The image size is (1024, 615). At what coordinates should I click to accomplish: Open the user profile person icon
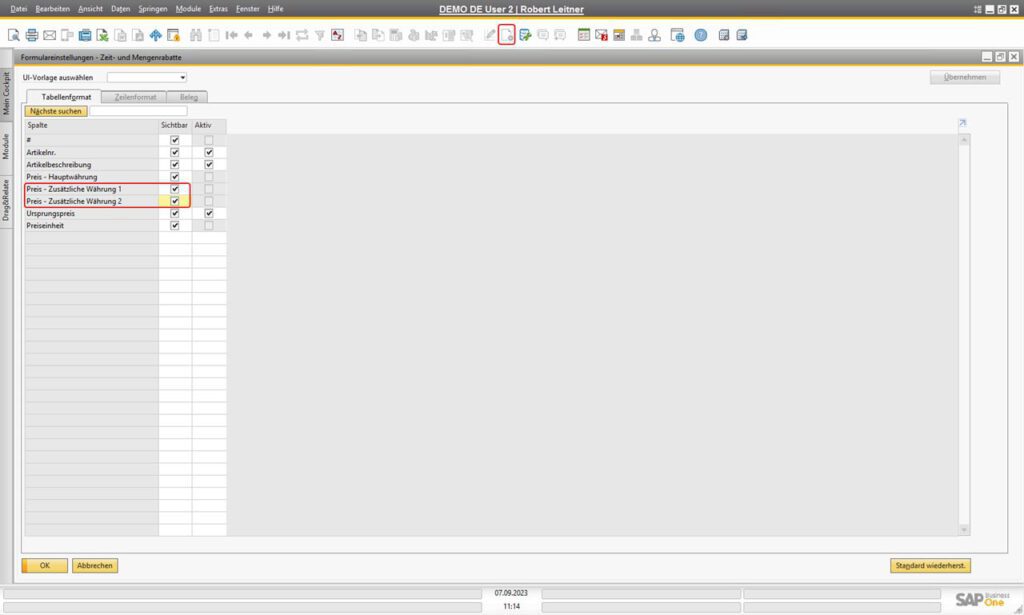(x=654, y=35)
